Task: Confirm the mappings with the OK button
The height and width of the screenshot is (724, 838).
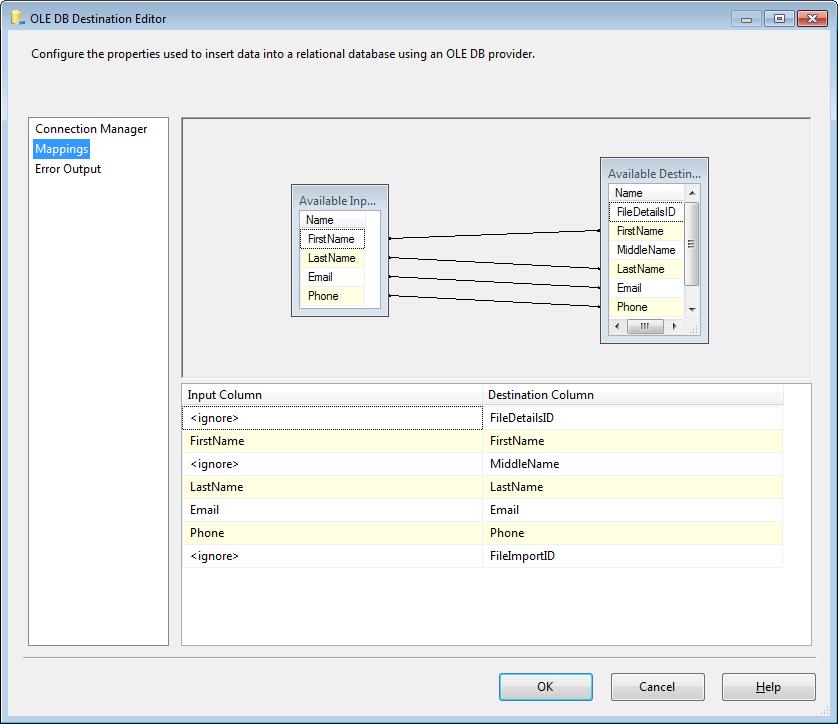Action: click(x=546, y=687)
